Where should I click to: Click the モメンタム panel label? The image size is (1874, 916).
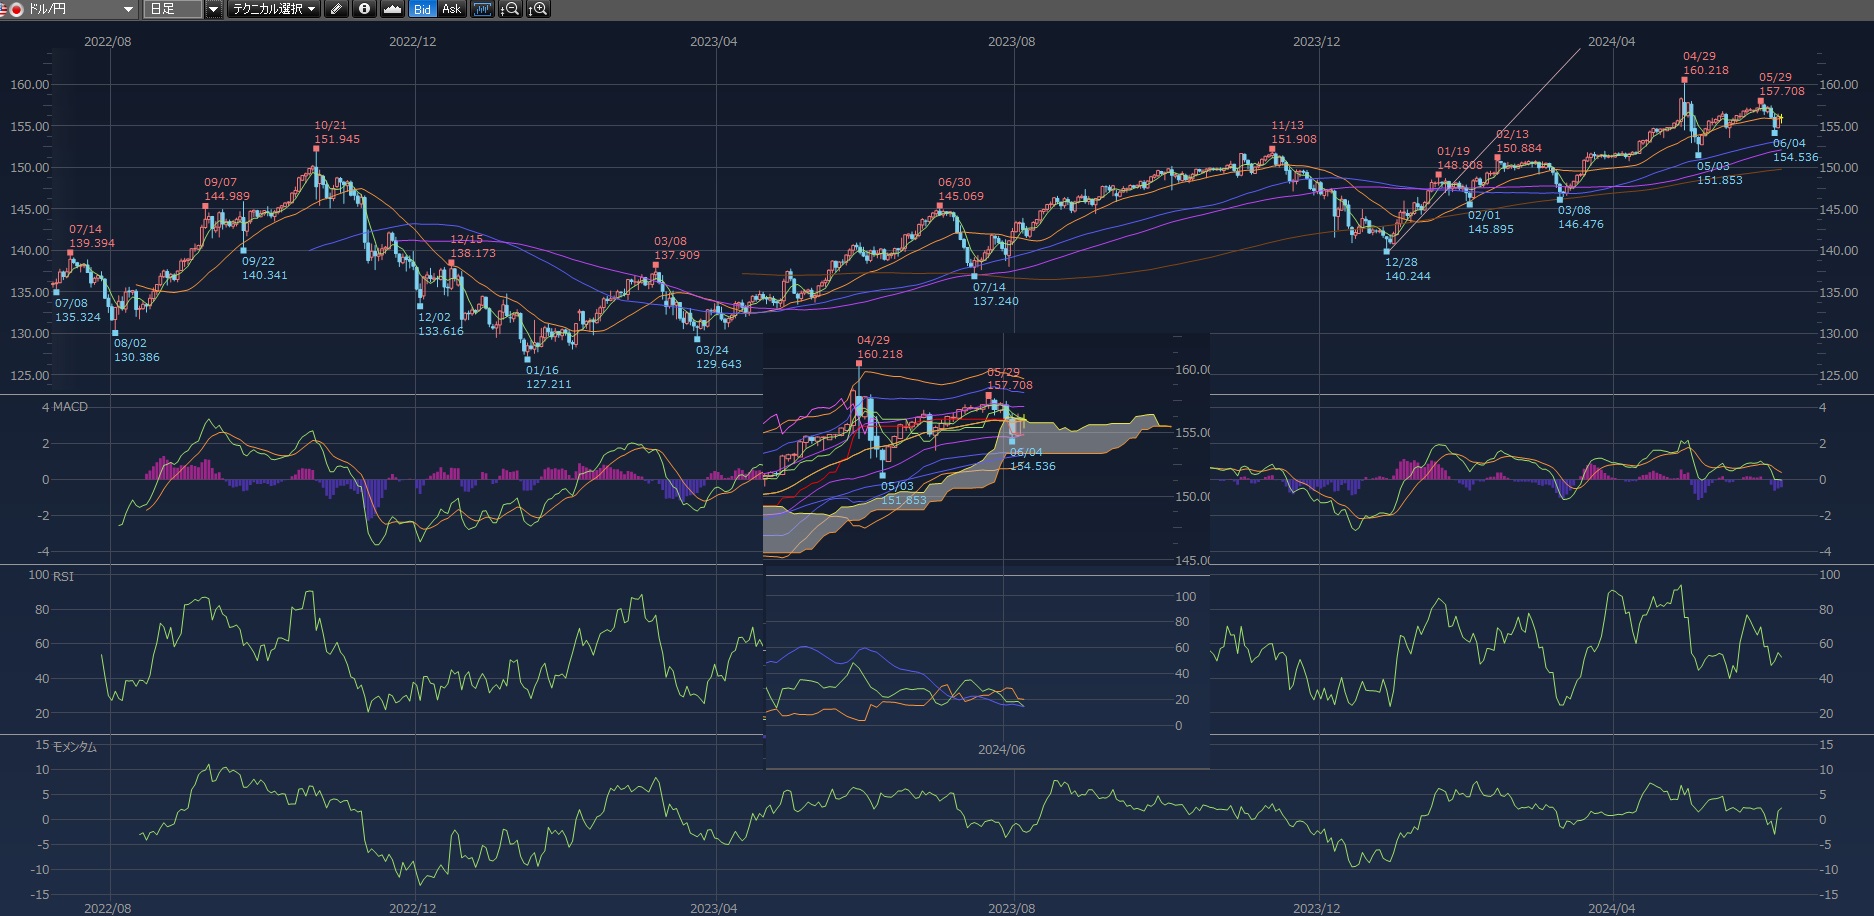pos(75,747)
